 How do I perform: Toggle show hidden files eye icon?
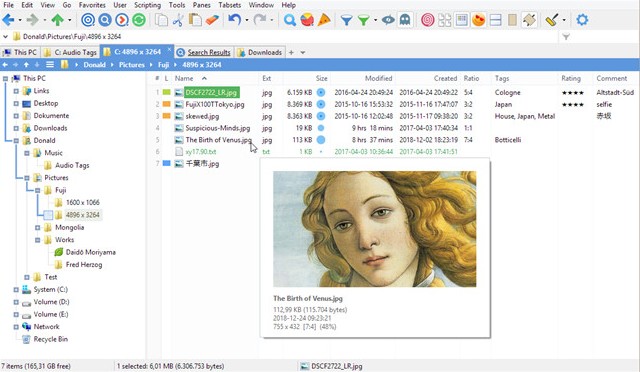[x=388, y=20]
